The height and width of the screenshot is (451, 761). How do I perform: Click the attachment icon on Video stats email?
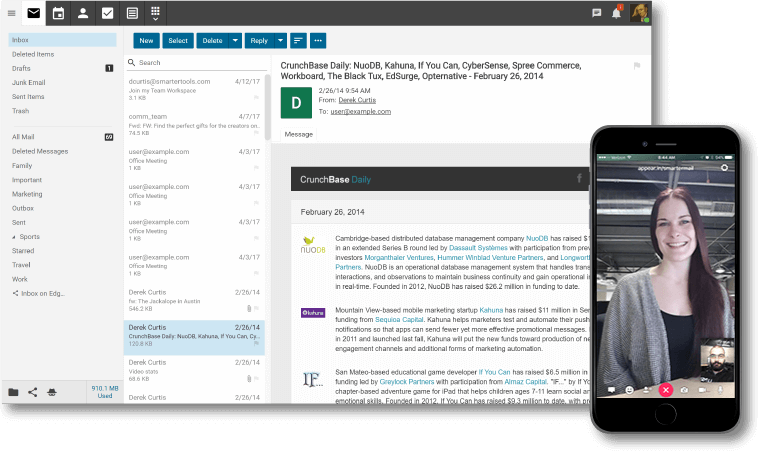[x=249, y=379]
